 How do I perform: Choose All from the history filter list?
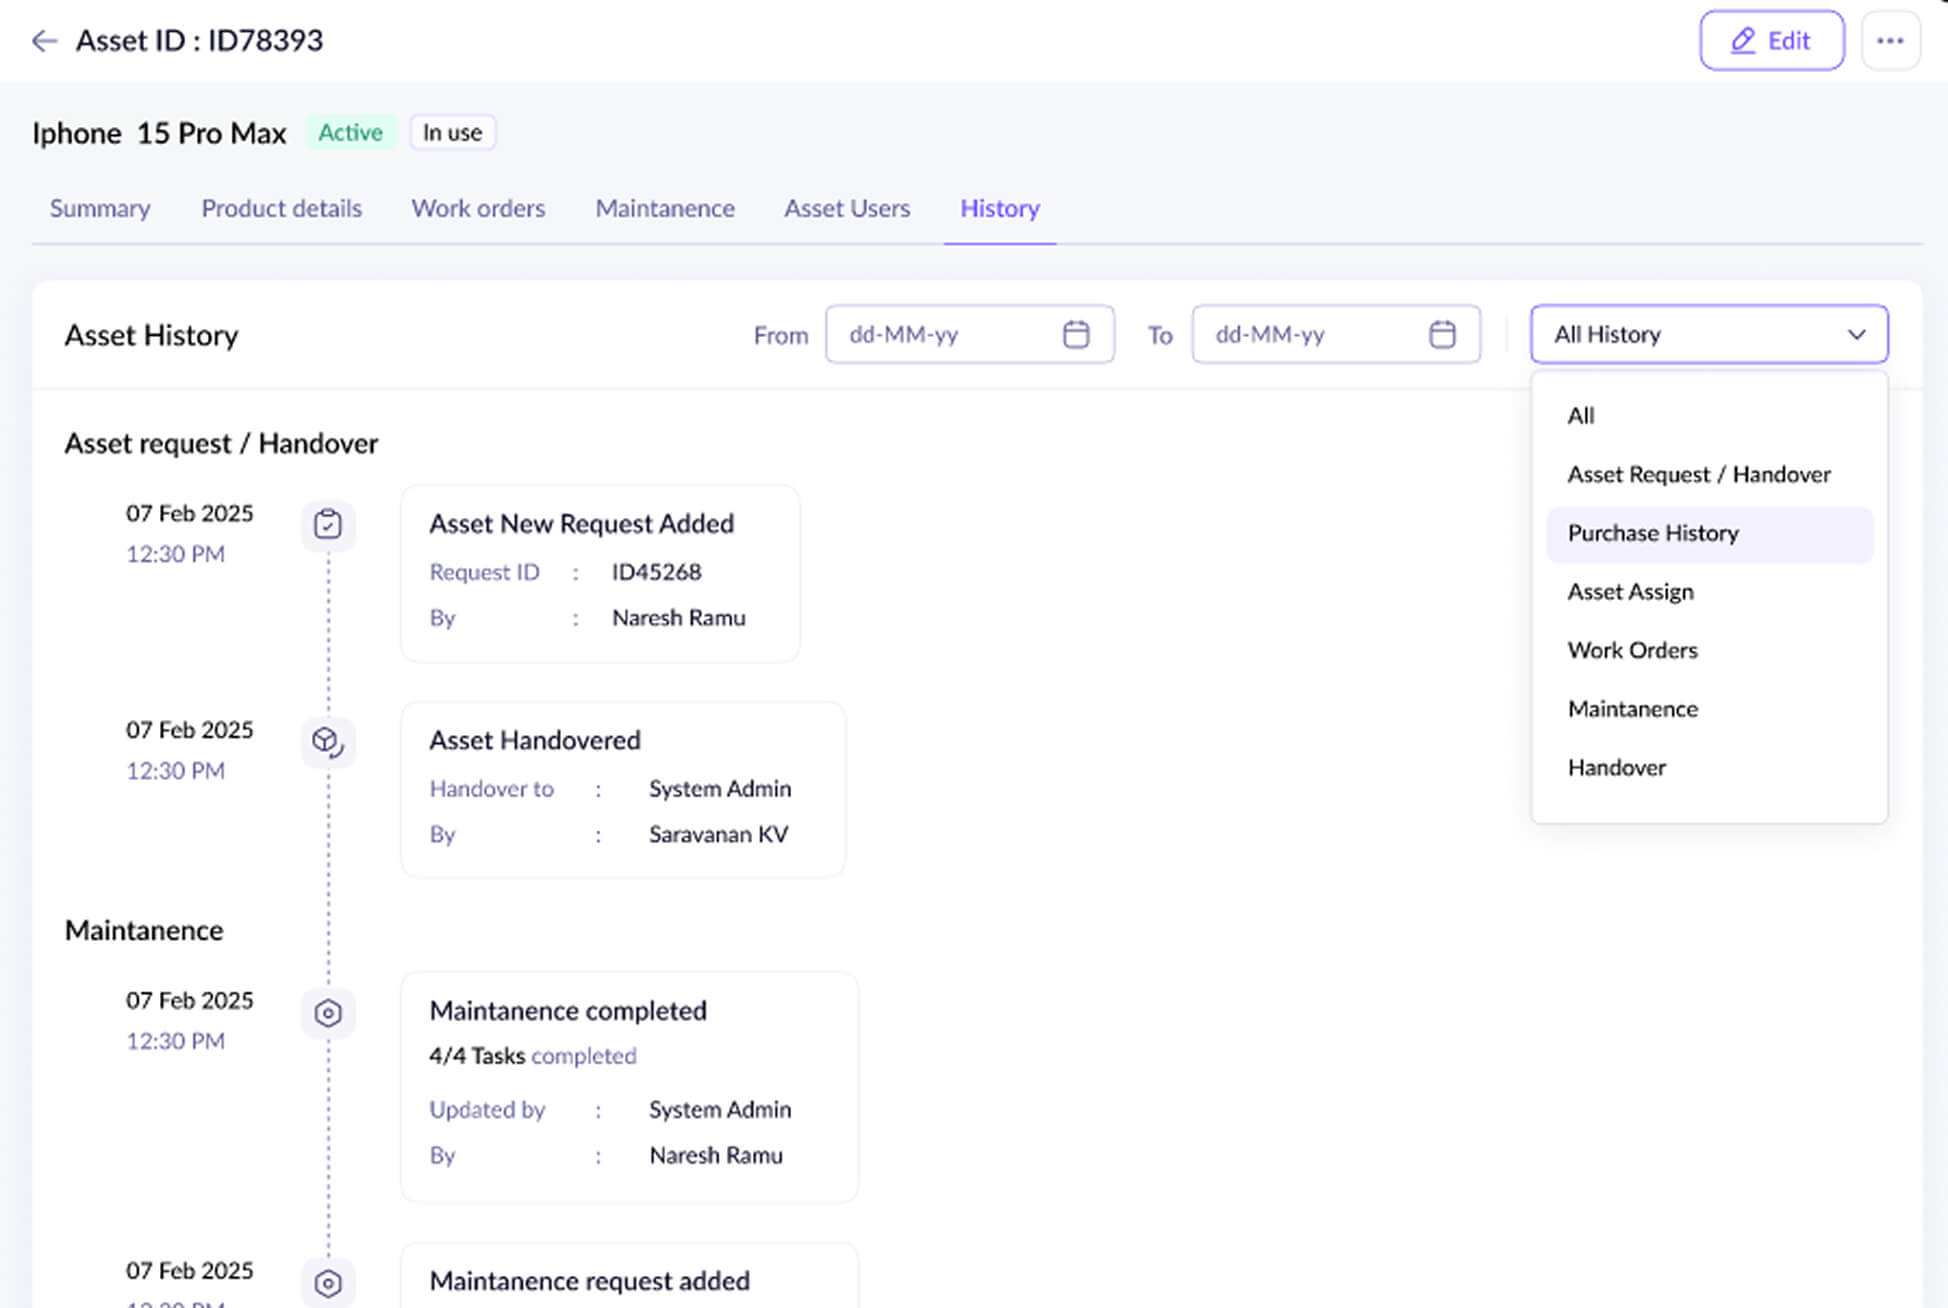point(1709,416)
